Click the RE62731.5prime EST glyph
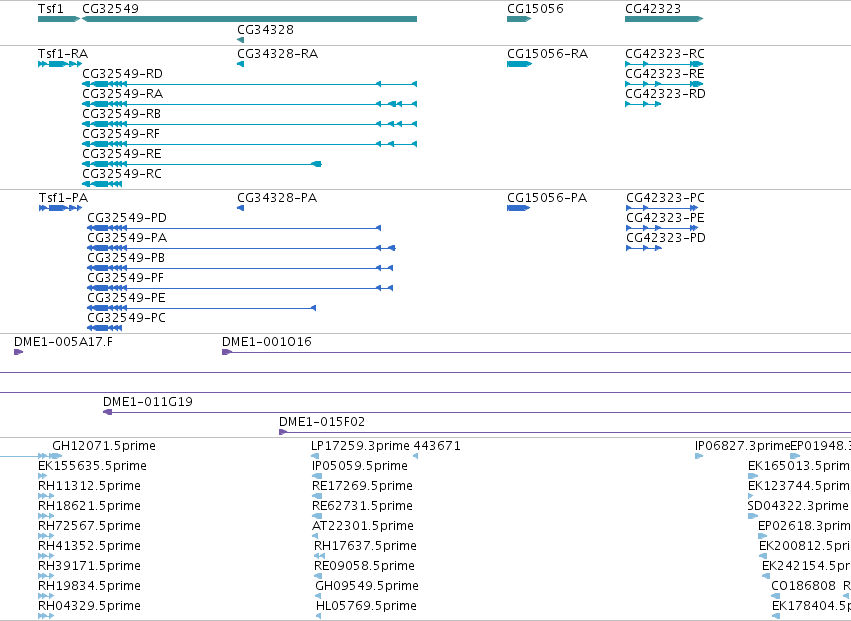The width and height of the screenshot is (851, 621). point(317,516)
